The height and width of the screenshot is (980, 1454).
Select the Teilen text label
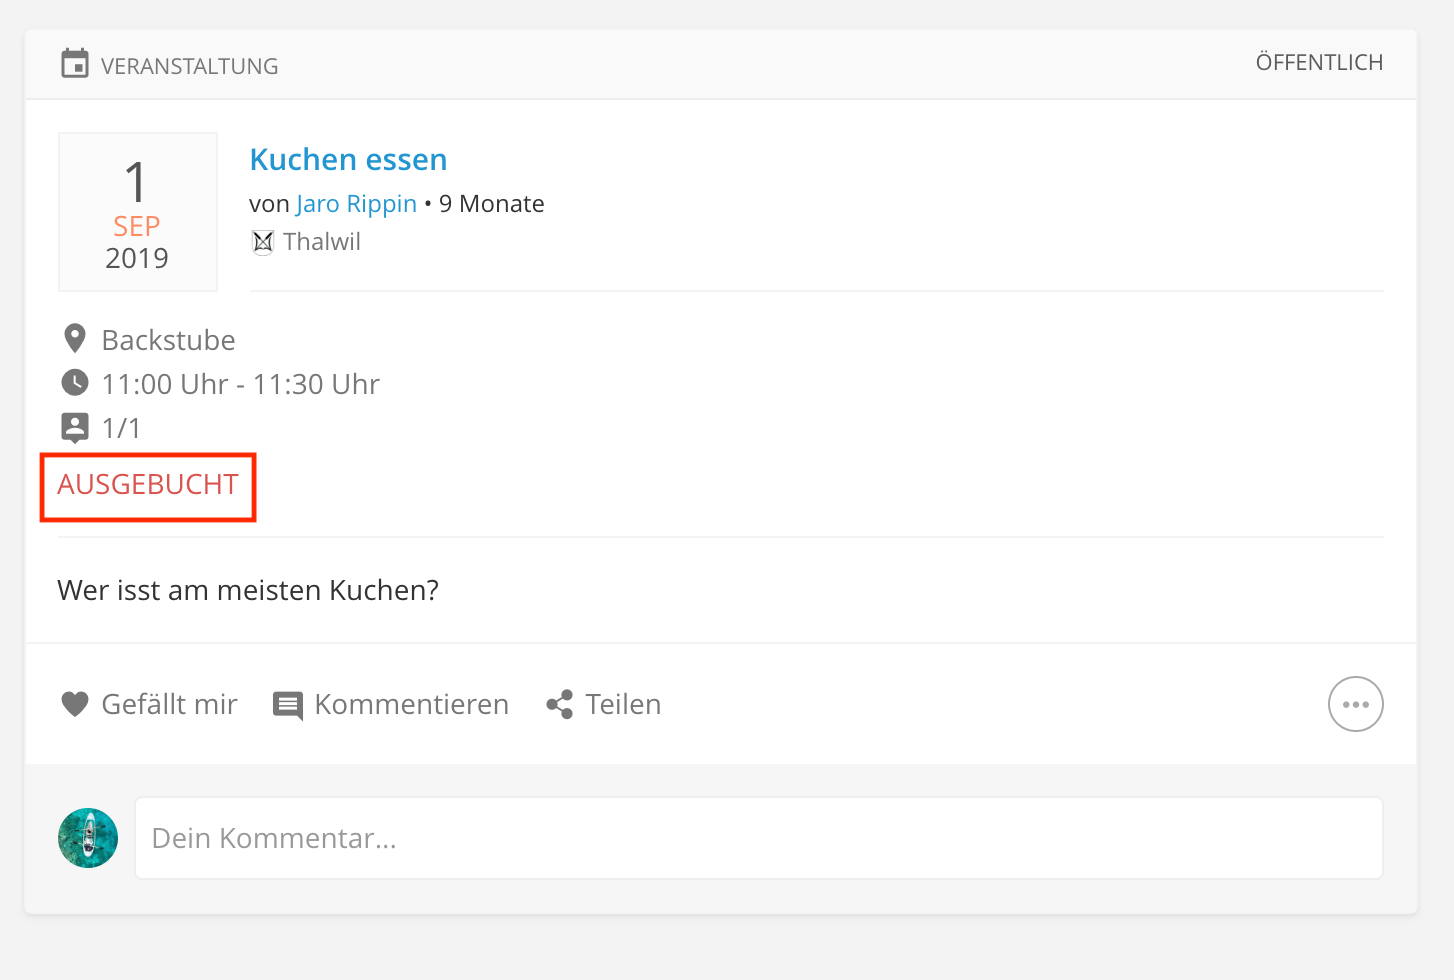click(x=623, y=704)
